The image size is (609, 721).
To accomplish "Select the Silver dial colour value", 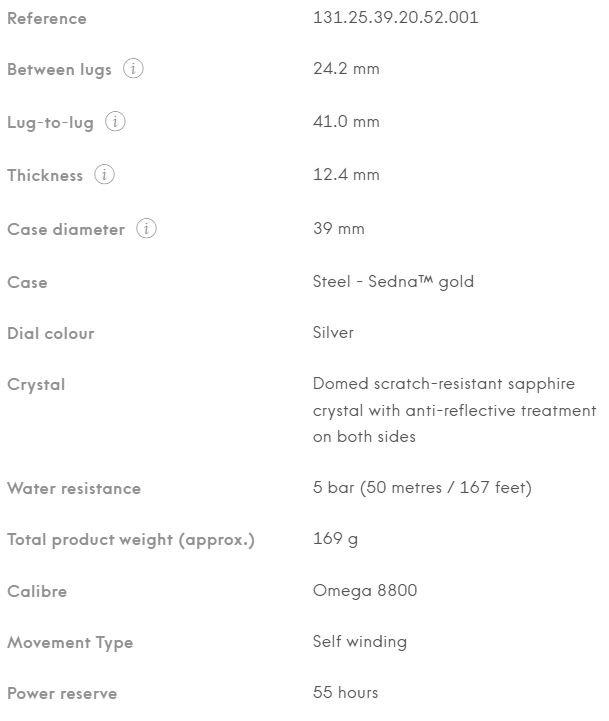I will pyautogui.click(x=333, y=333).
